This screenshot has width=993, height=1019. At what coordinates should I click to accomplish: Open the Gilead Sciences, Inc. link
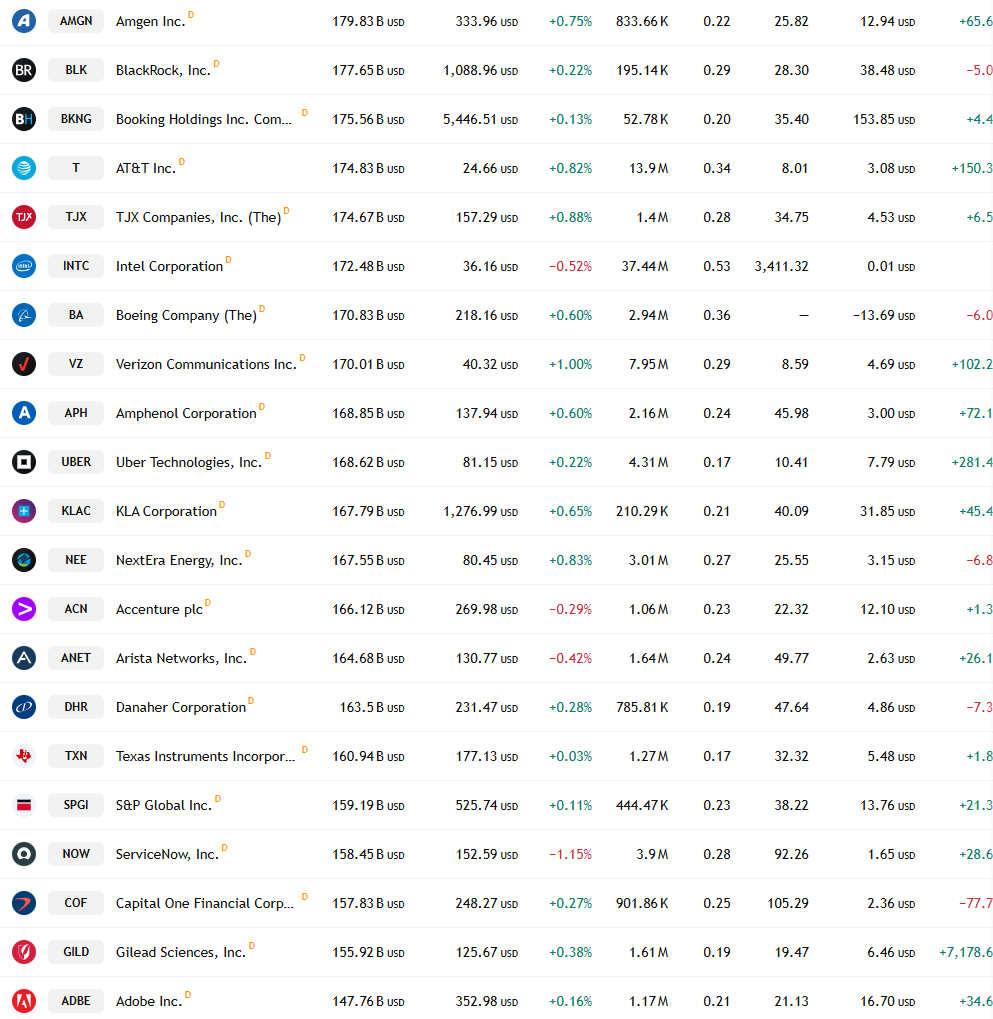tap(181, 953)
